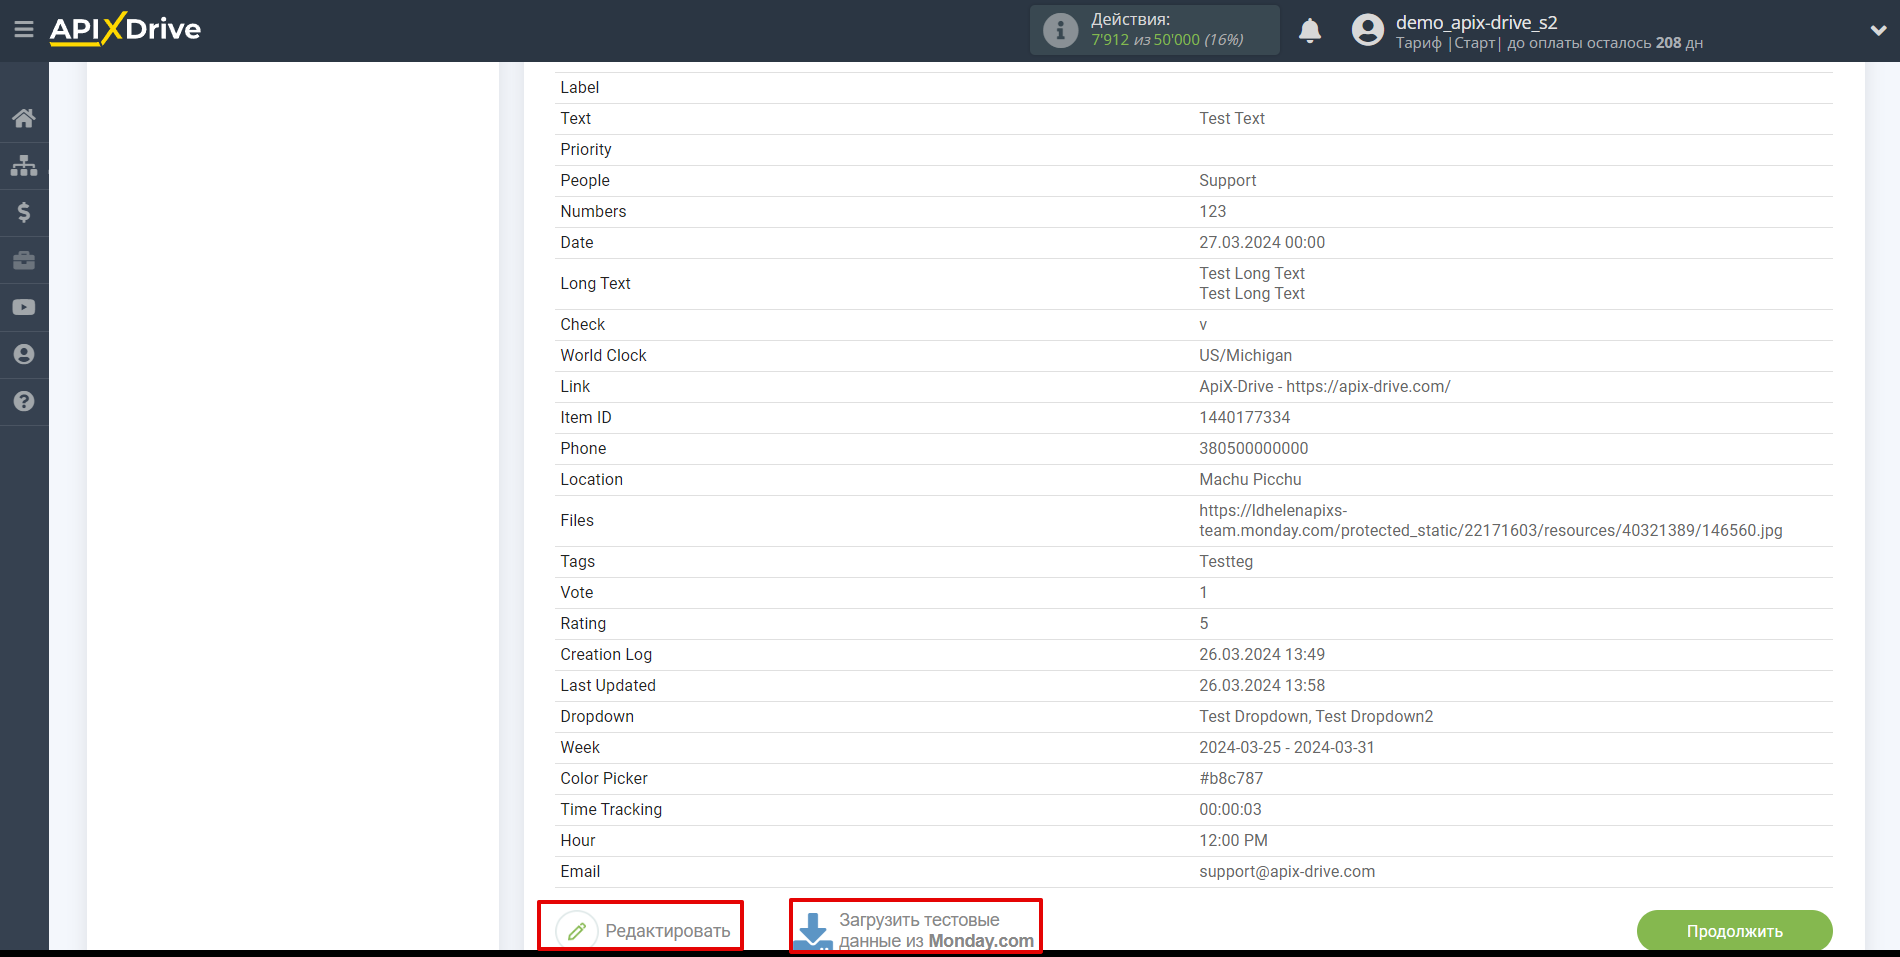The width and height of the screenshot is (1900, 957).
Task: Click the Priority field label
Action: click(x=585, y=149)
